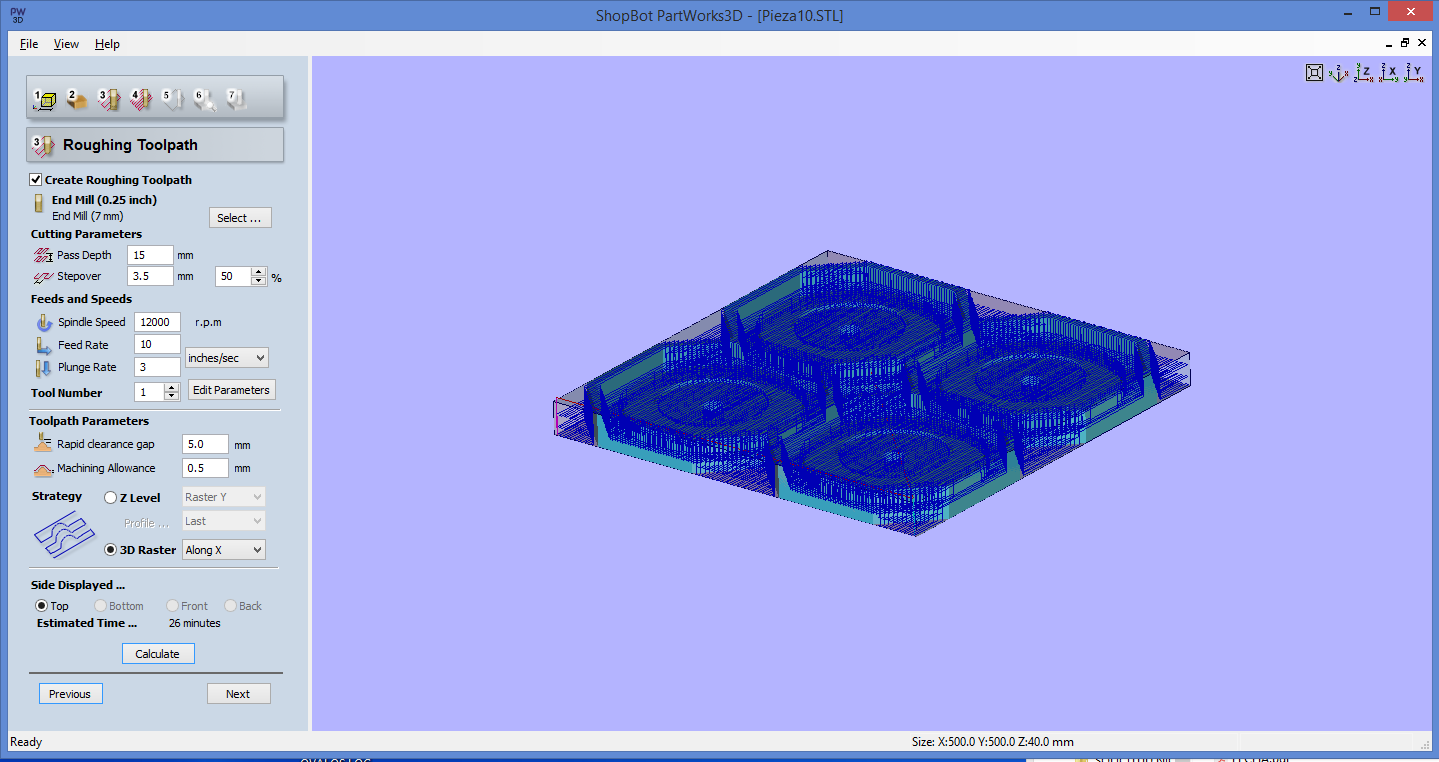
Task: Open step 6 Preview Machining icon
Action: (204, 98)
